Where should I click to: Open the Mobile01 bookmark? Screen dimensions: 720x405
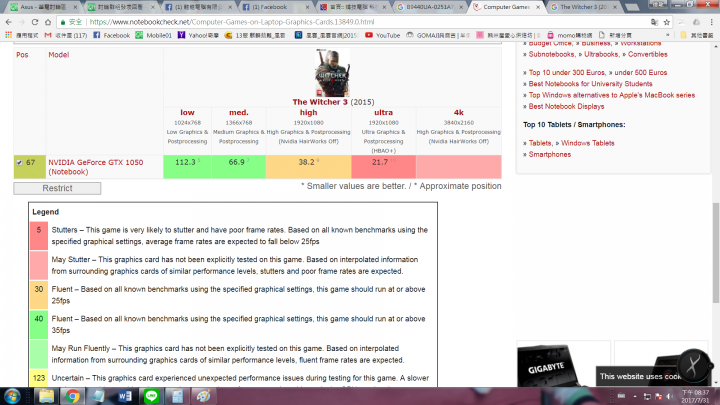[153, 35]
